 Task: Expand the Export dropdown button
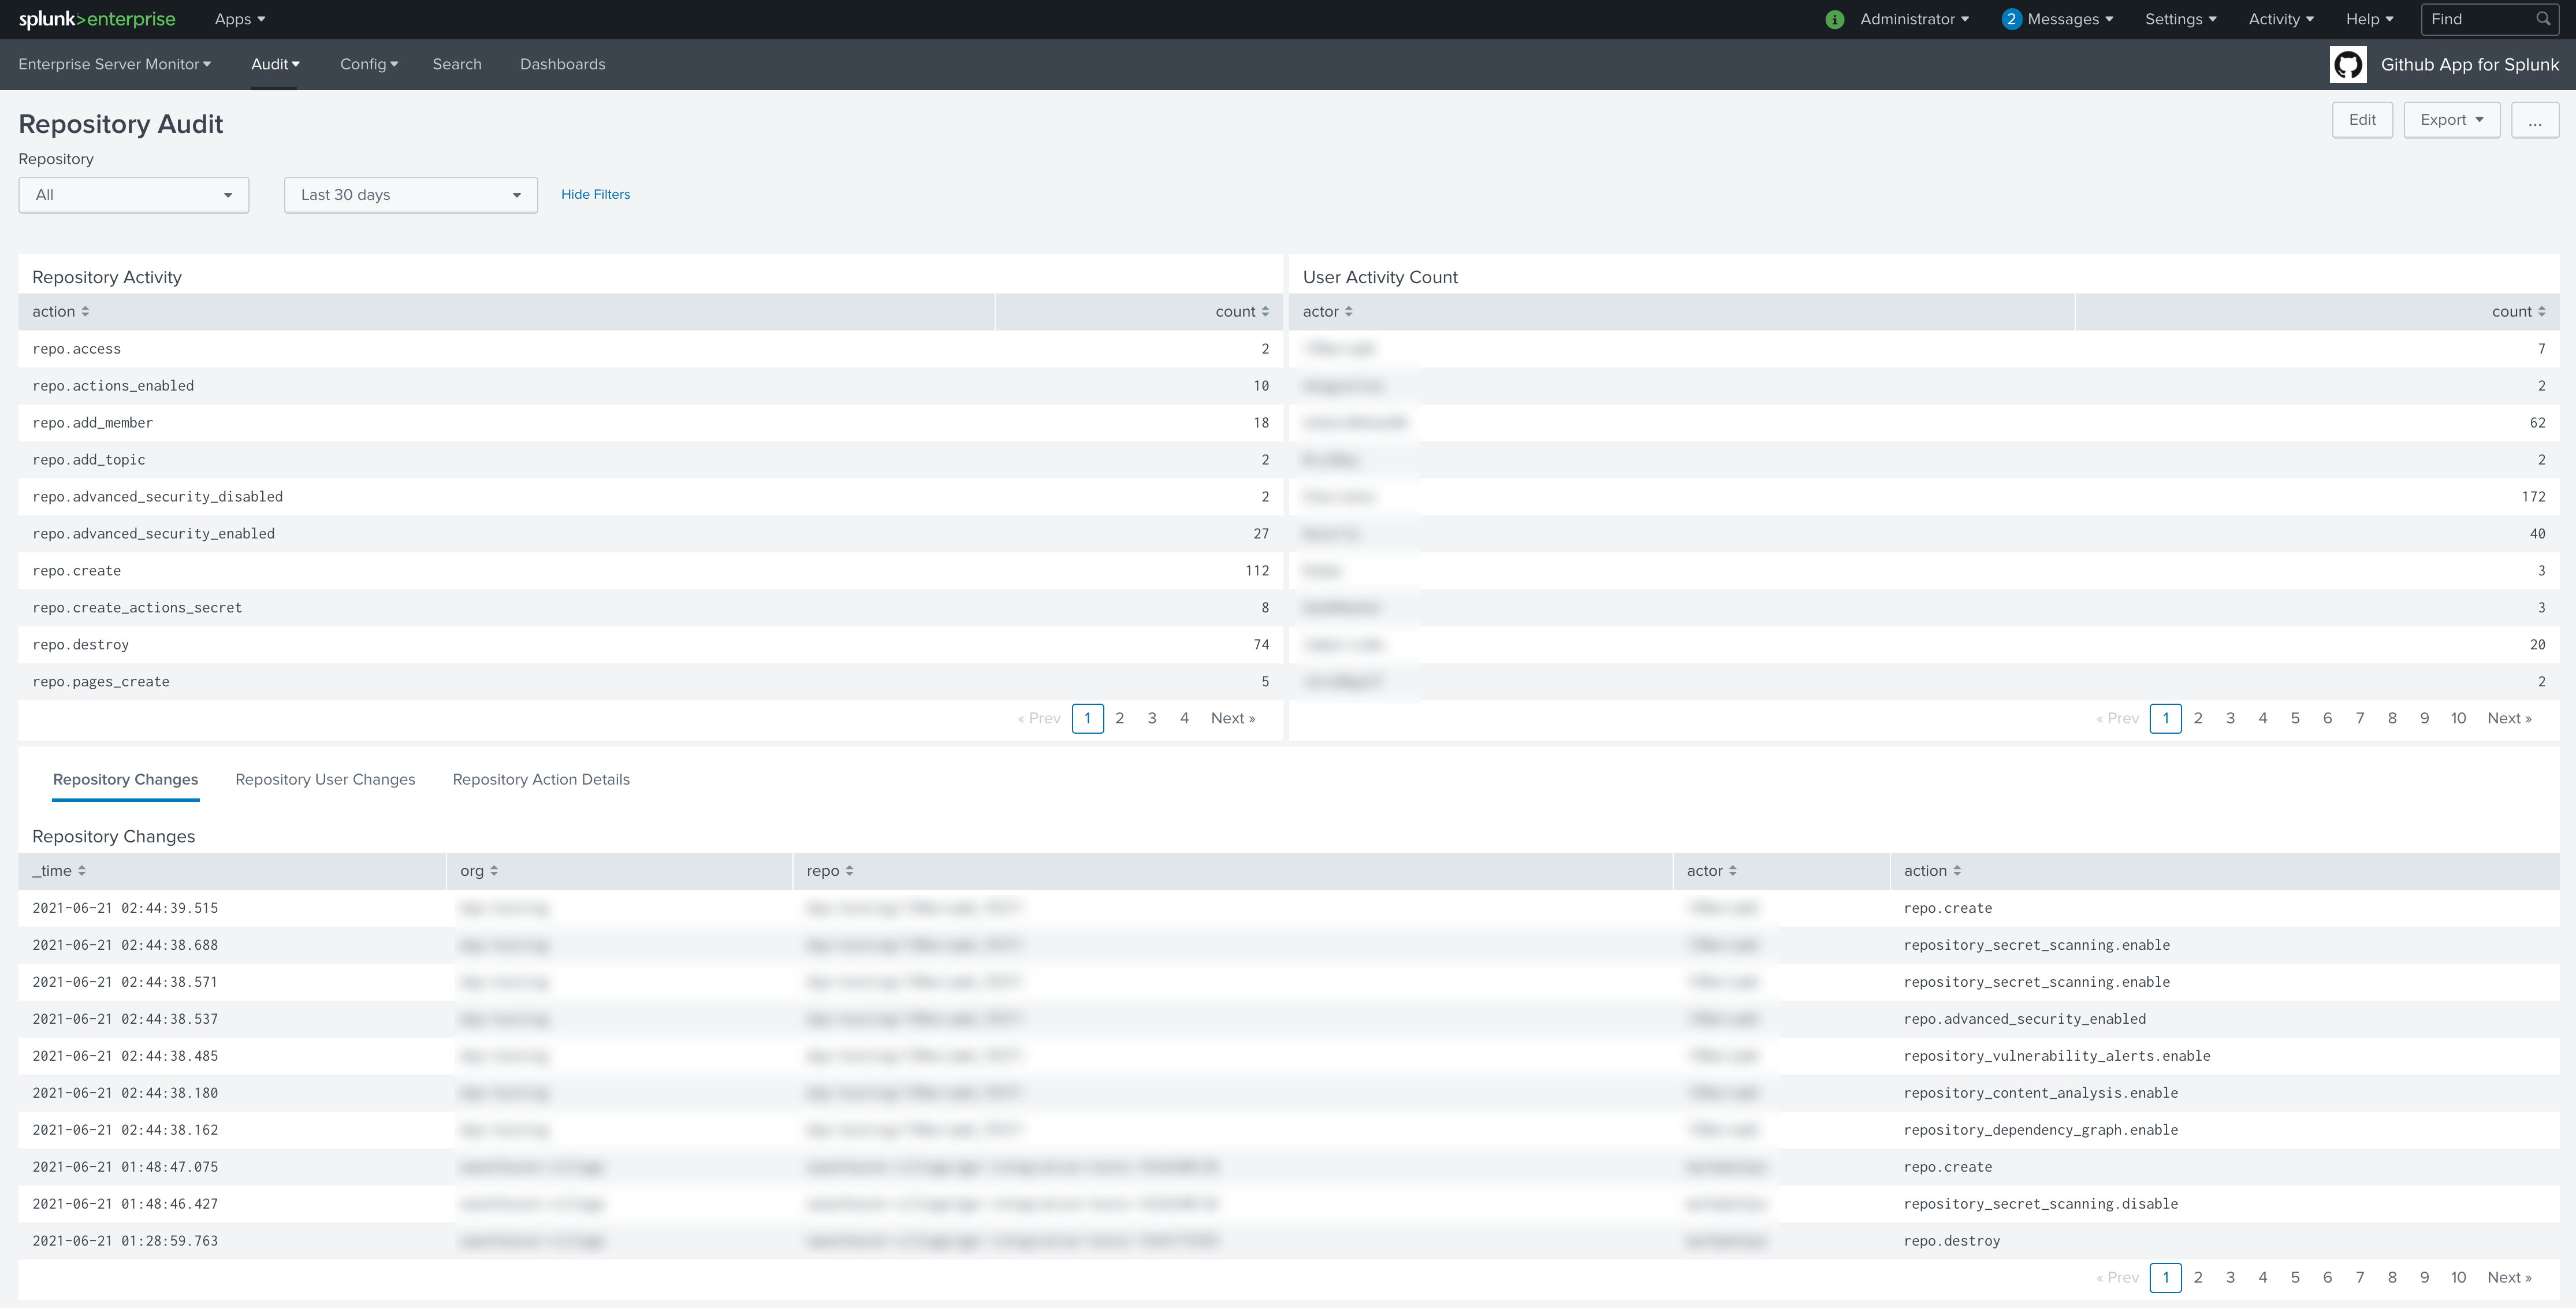pyautogui.click(x=2451, y=120)
